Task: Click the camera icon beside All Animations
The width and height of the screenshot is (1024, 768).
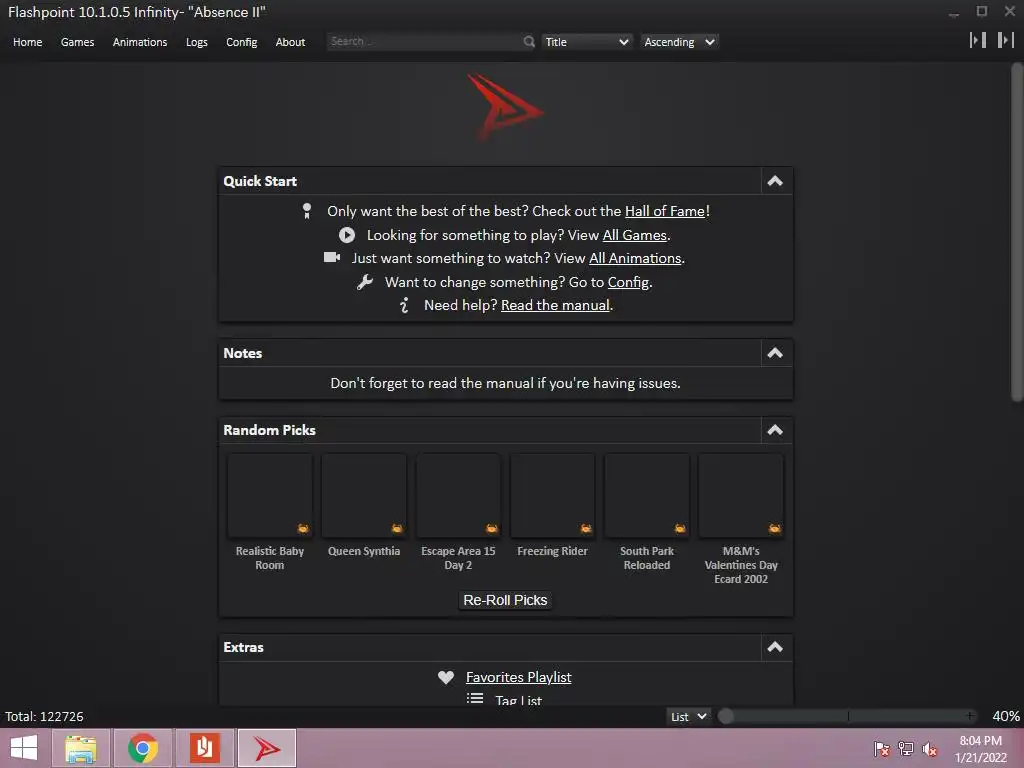Action: click(x=332, y=257)
